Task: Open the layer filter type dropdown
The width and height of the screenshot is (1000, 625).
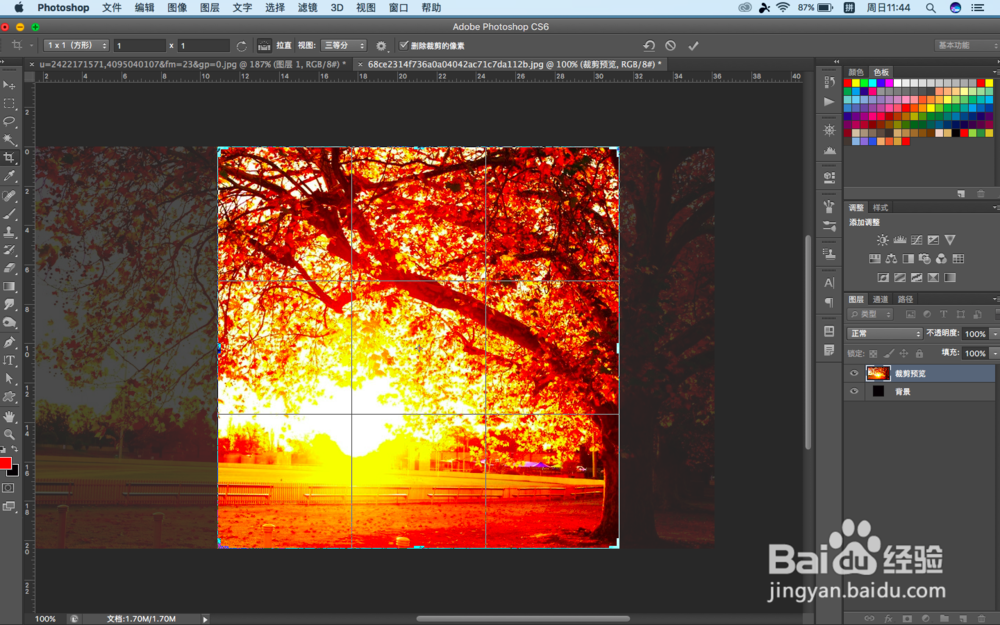Action: coord(870,314)
